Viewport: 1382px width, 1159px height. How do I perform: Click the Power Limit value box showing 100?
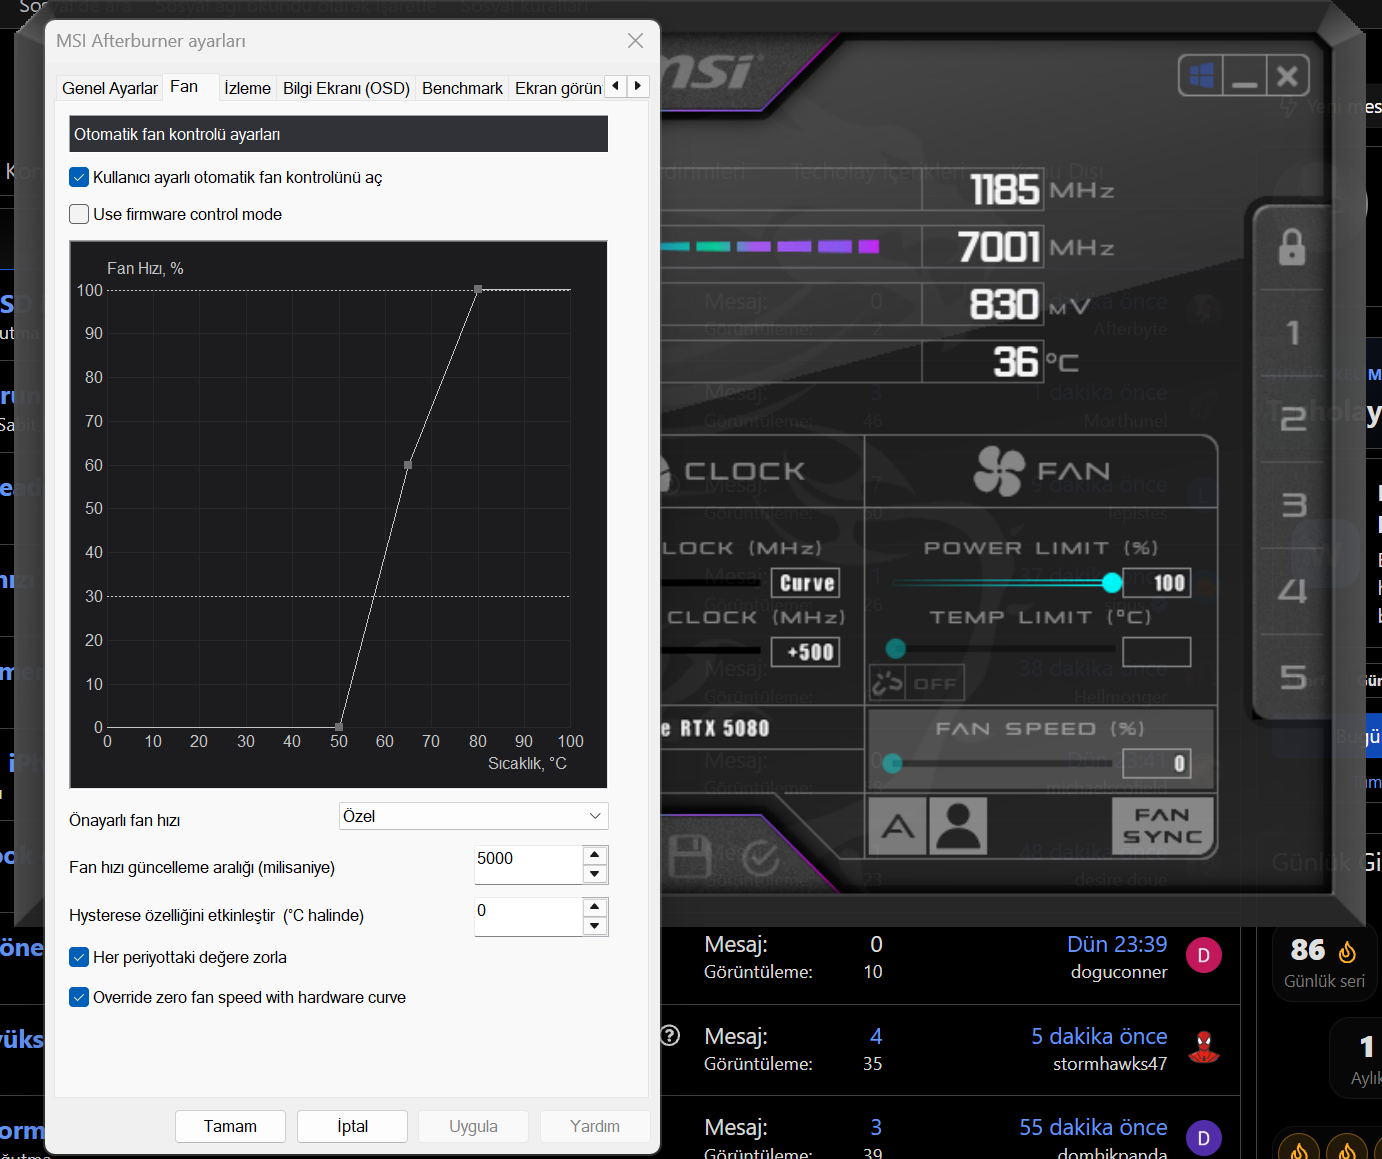click(x=1157, y=583)
